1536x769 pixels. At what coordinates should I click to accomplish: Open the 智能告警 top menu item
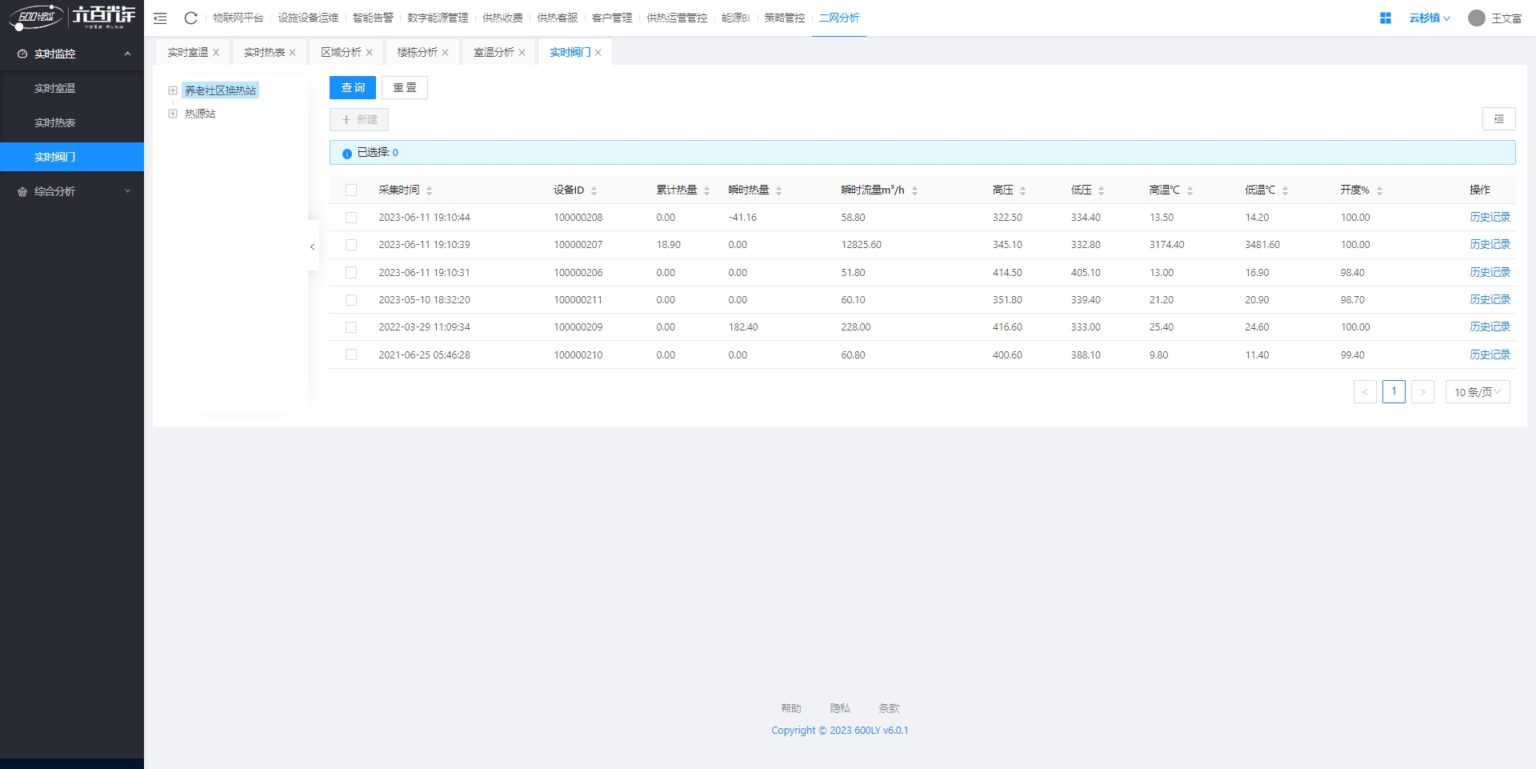coord(373,18)
